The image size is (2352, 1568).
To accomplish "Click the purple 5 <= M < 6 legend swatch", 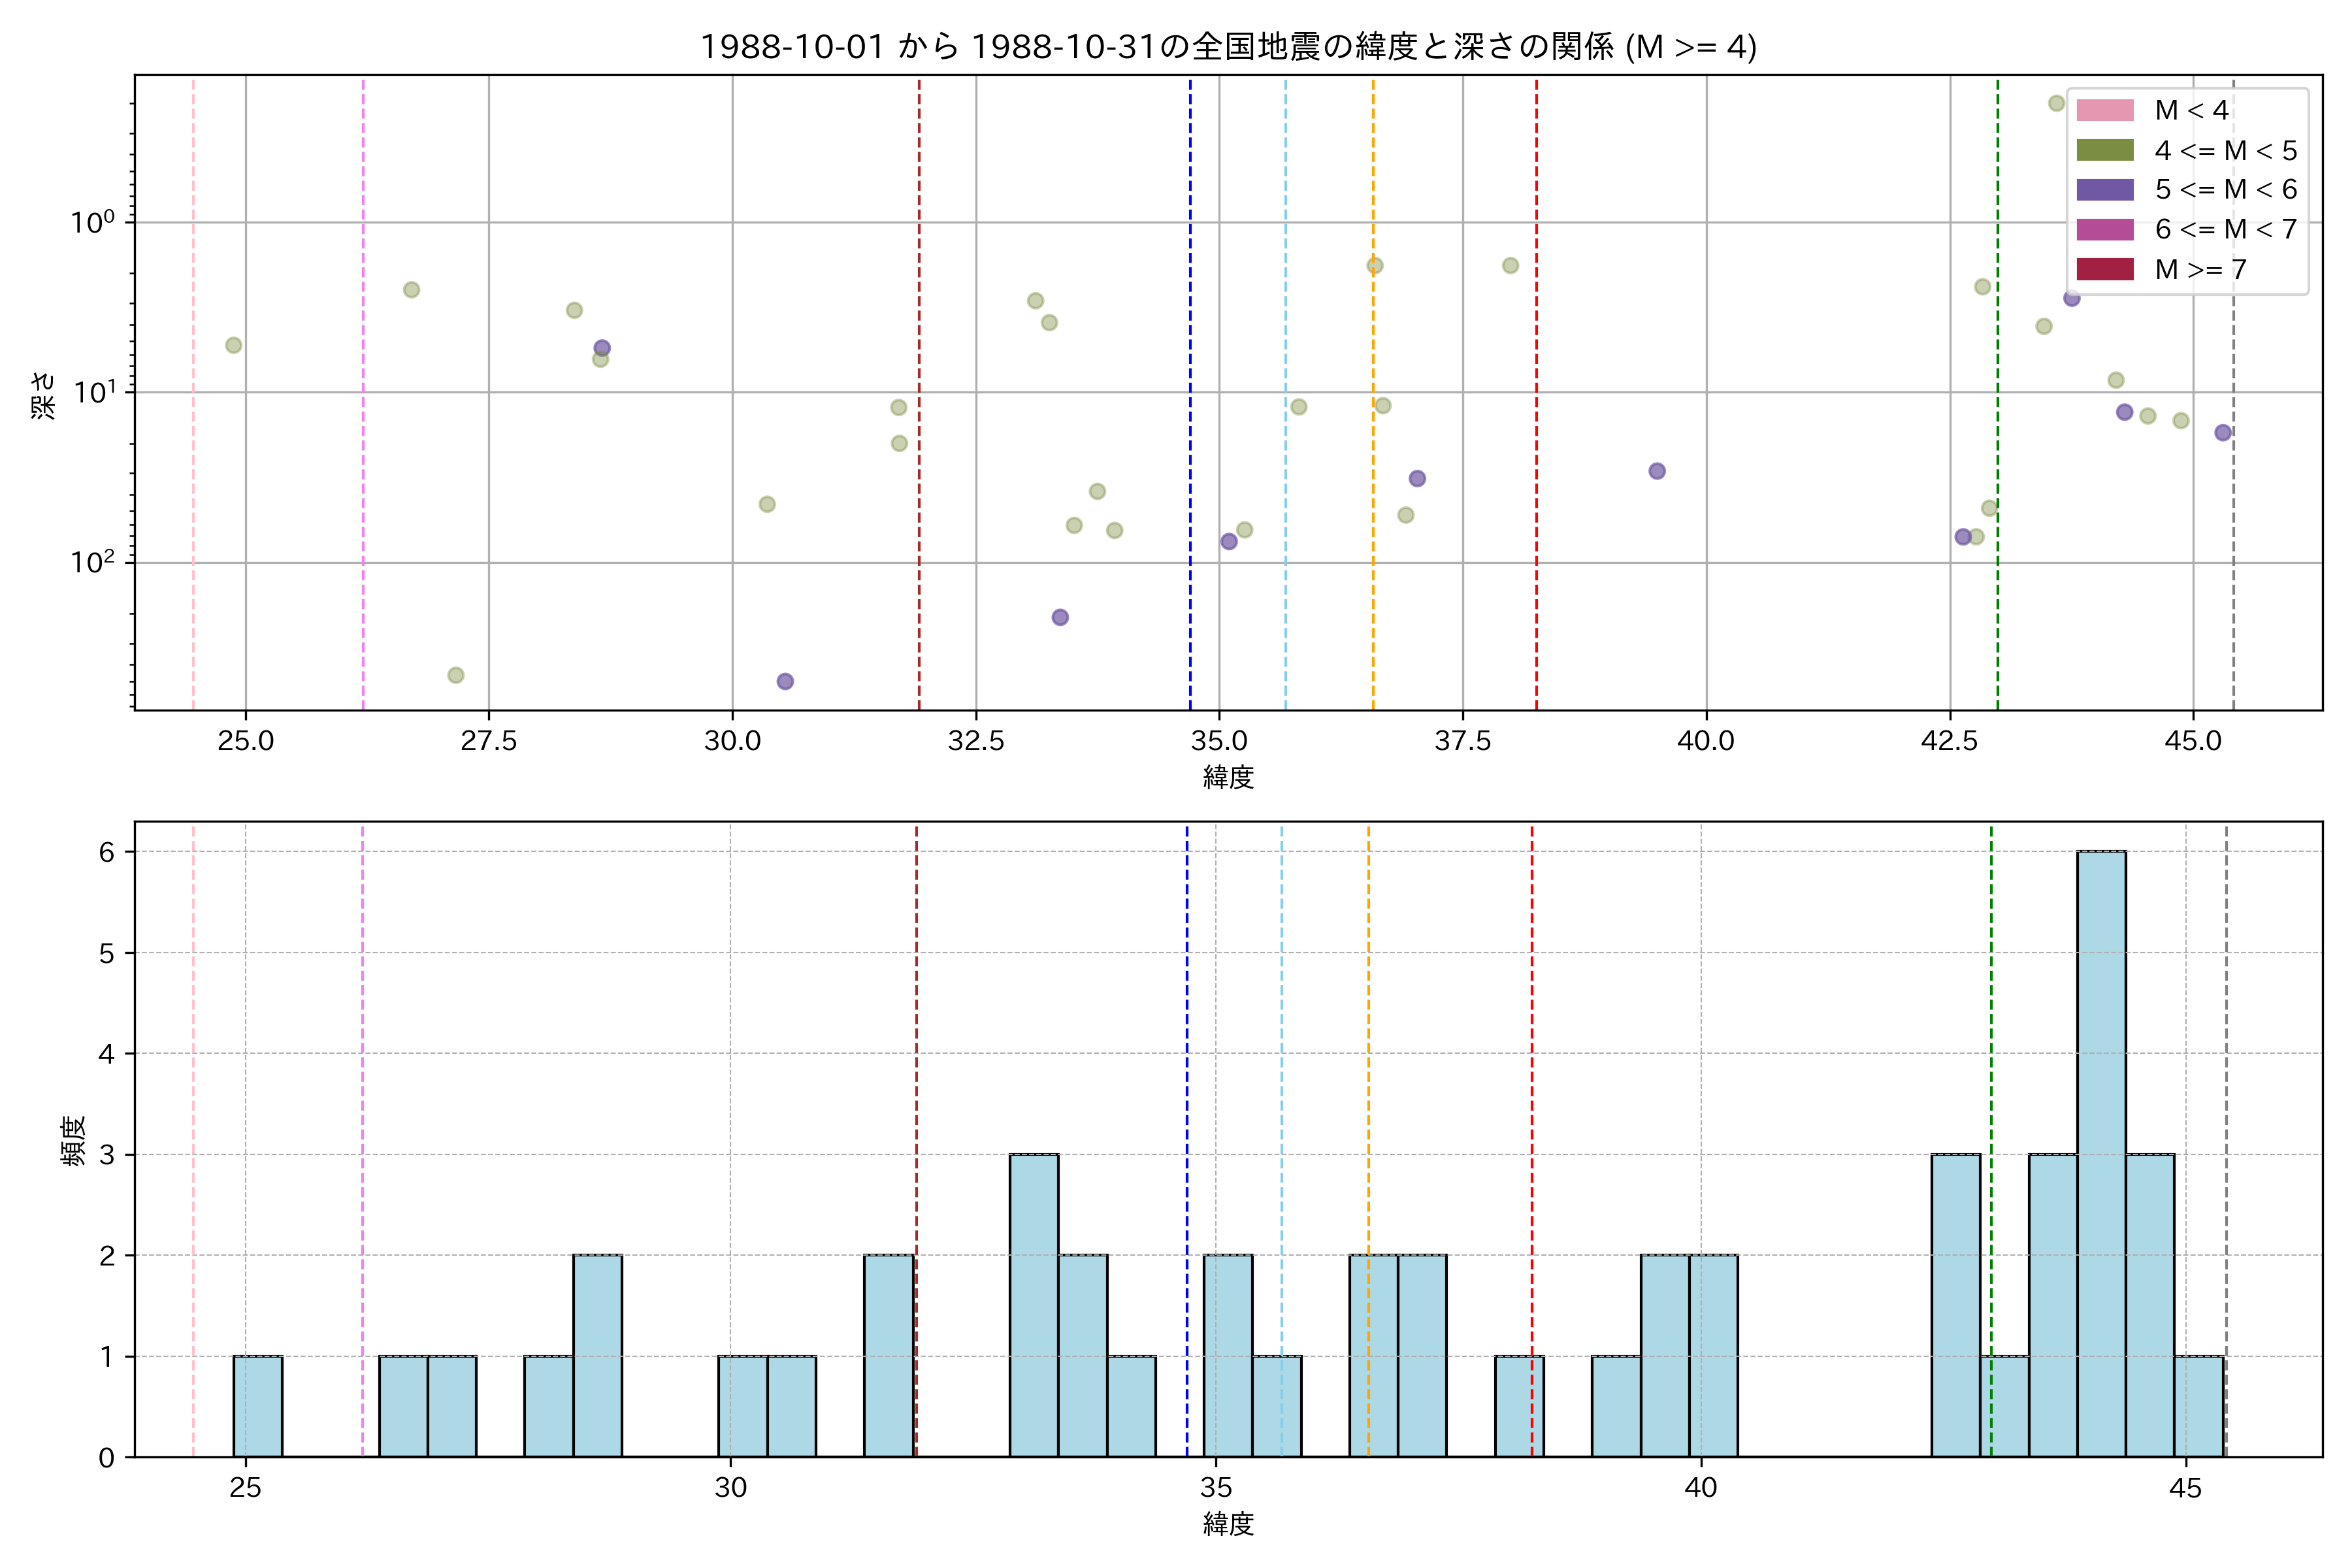I will coord(2104,190).
